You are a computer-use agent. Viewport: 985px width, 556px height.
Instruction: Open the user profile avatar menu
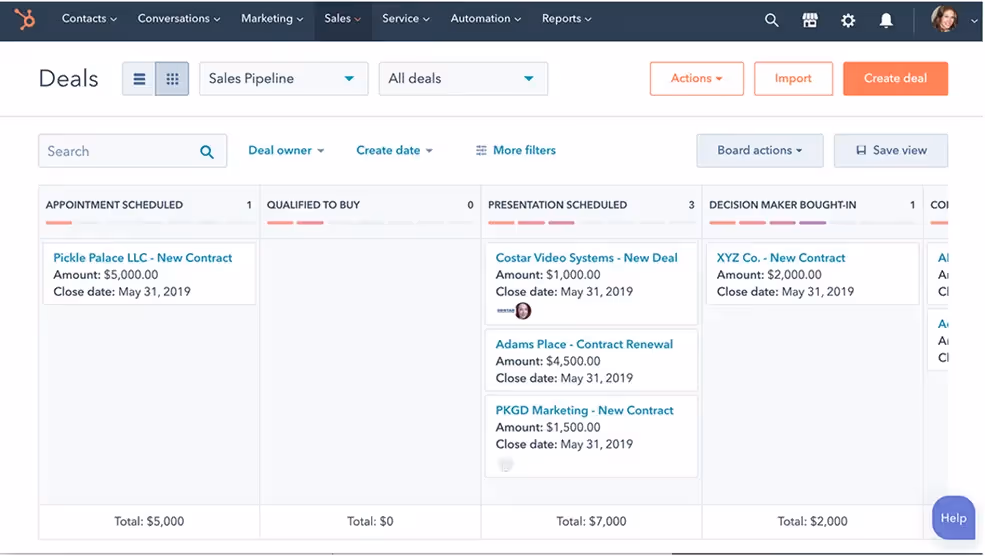[x=944, y=19]
